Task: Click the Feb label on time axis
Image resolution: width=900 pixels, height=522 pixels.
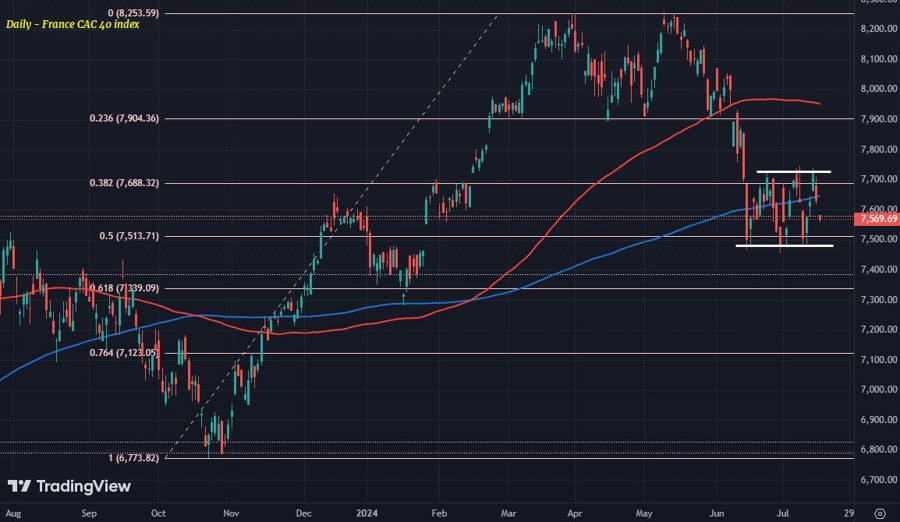Action: 439,513
